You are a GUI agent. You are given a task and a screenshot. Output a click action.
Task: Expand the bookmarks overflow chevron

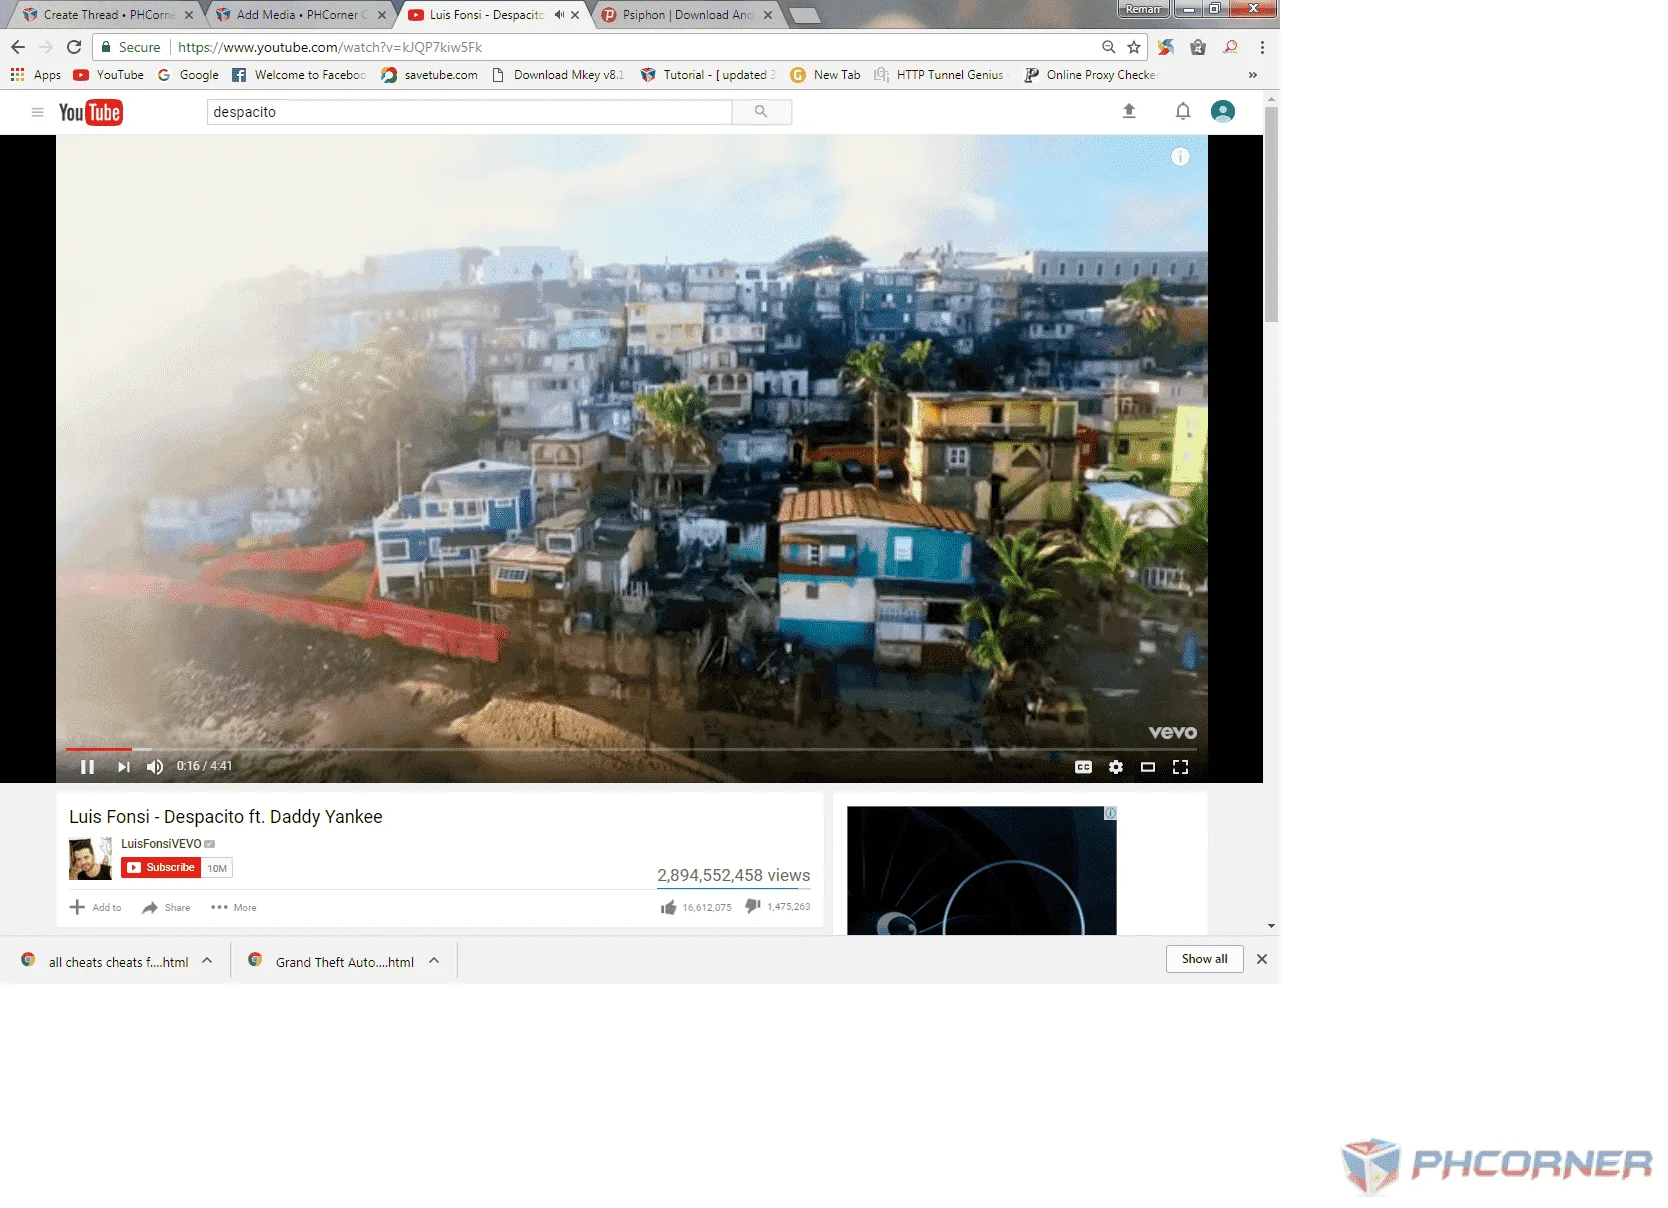click(x=1252, y=75)
